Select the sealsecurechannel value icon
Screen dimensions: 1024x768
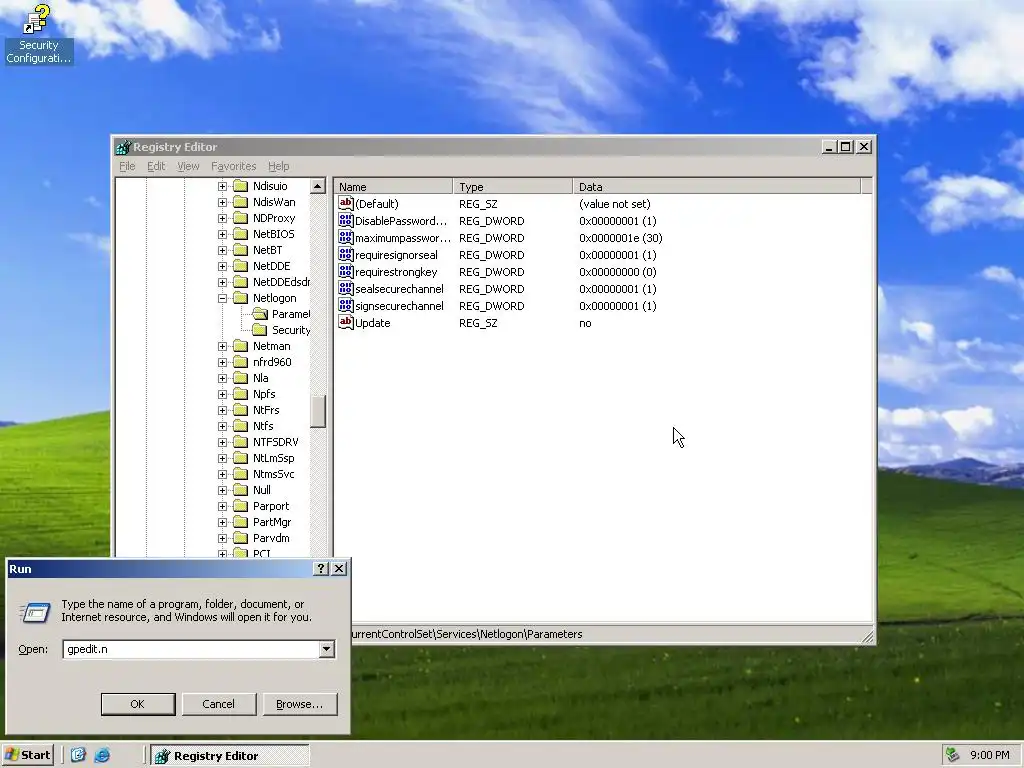pyautogui.click(x=345, y=289)
